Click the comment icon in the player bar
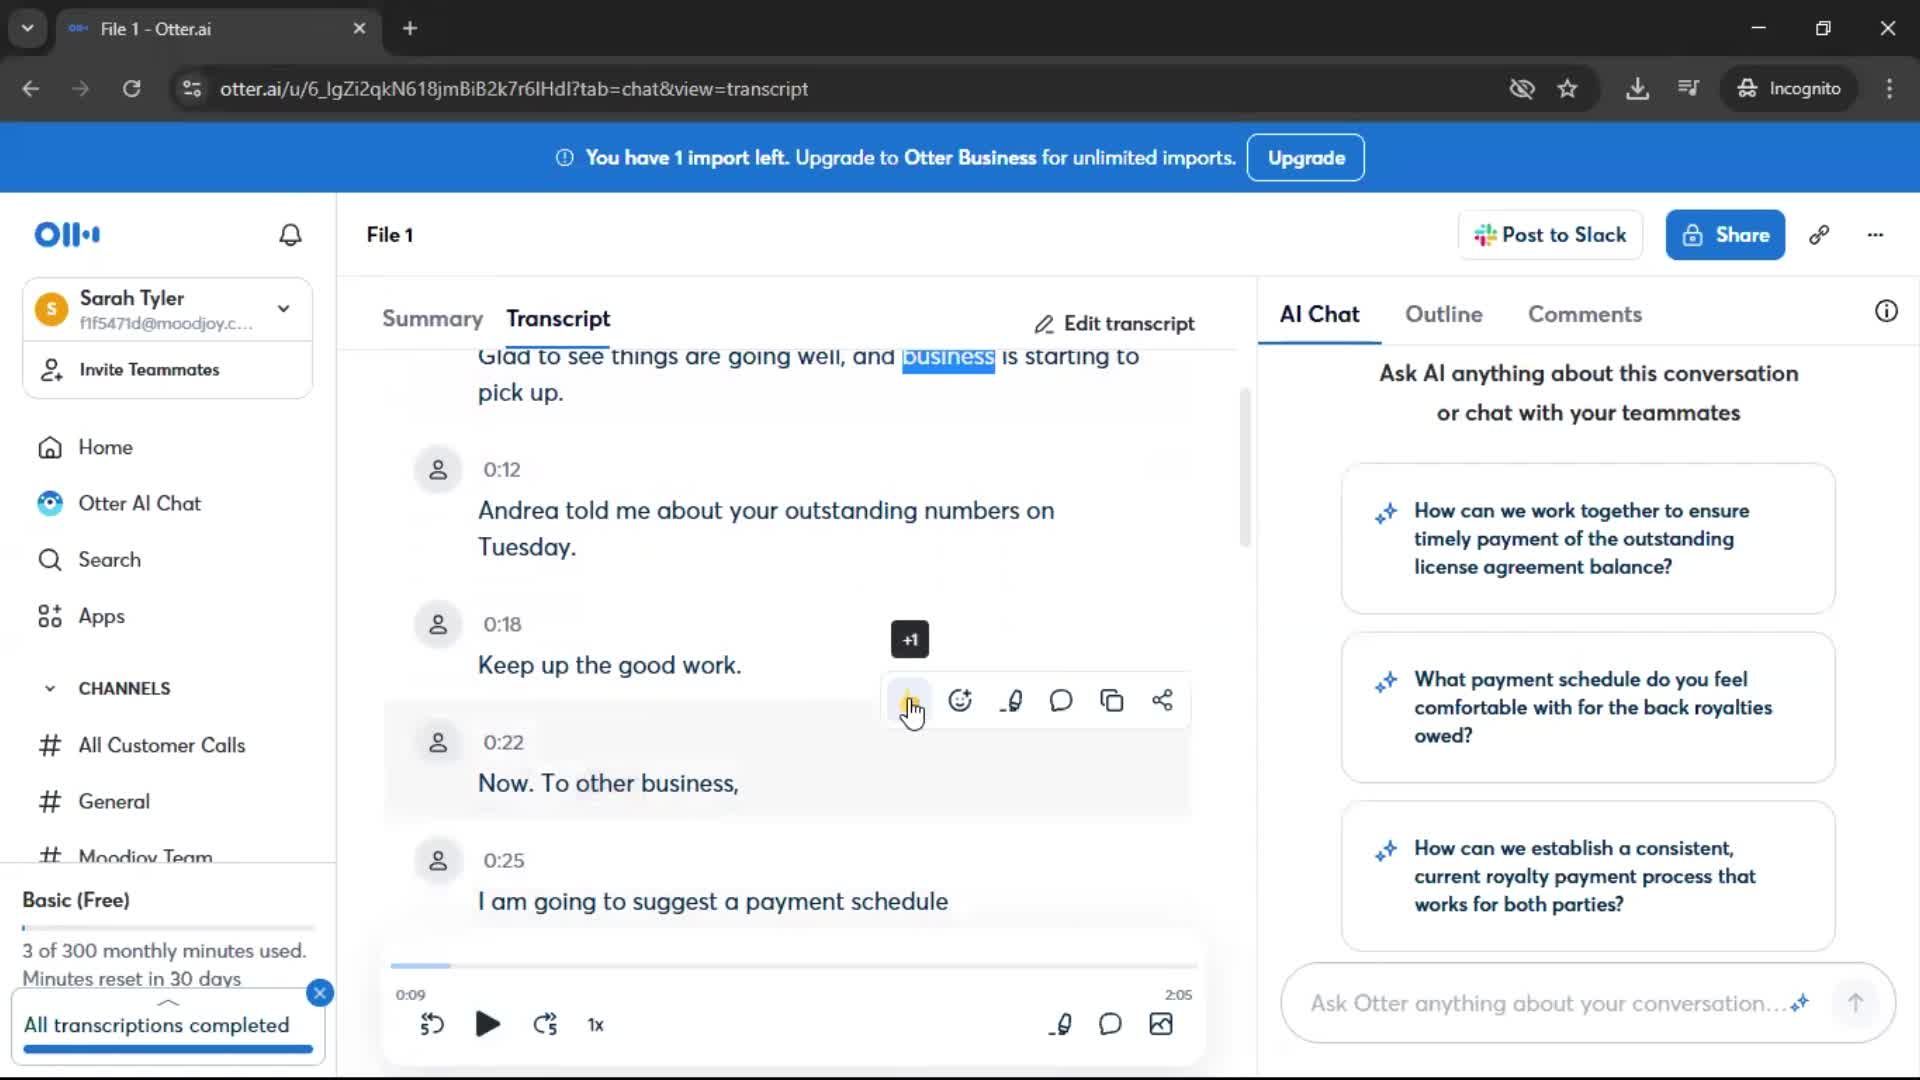 click(1110, 1025)
